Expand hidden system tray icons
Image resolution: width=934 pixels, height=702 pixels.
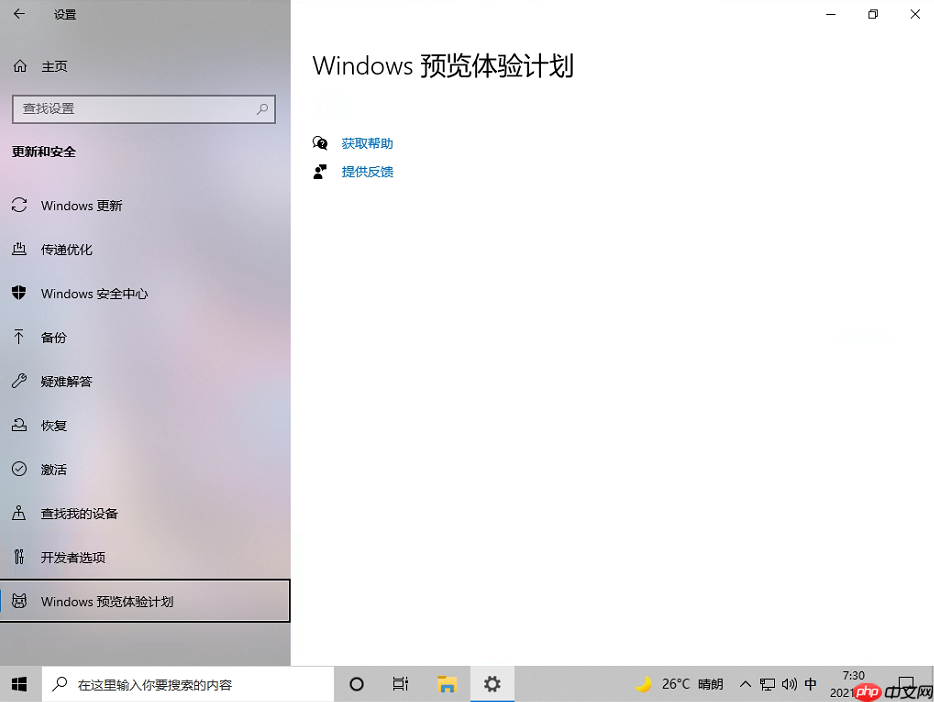[x=745, y=684]
